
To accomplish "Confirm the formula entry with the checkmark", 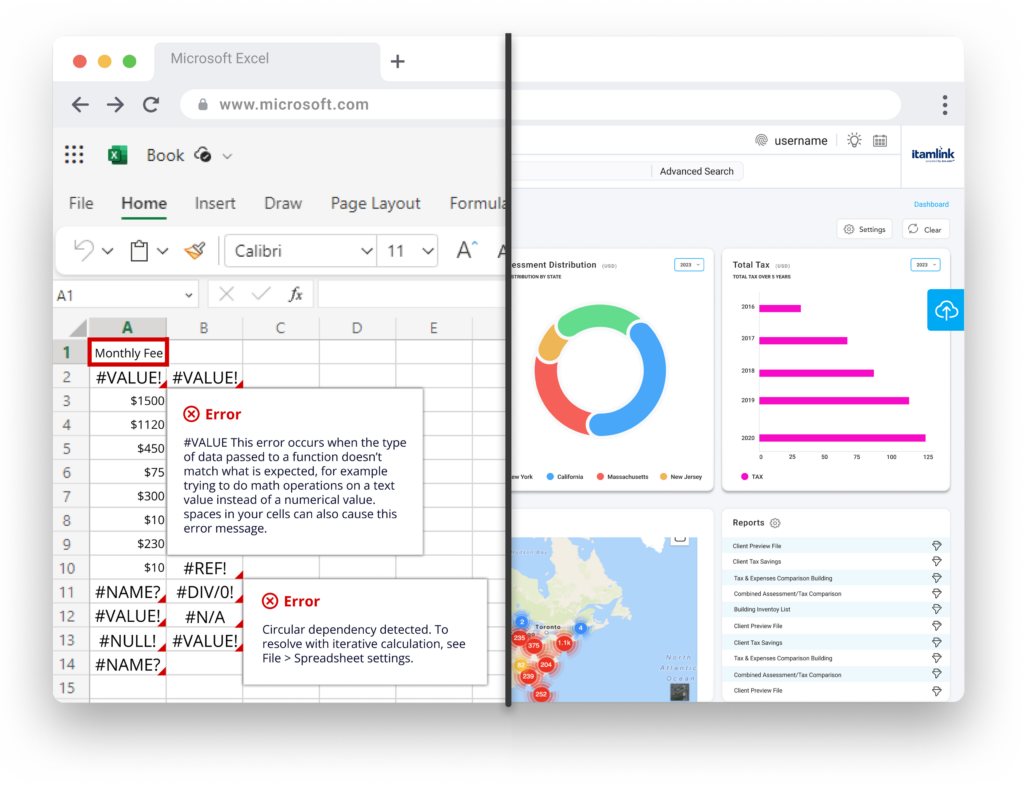I will (261, 295).
